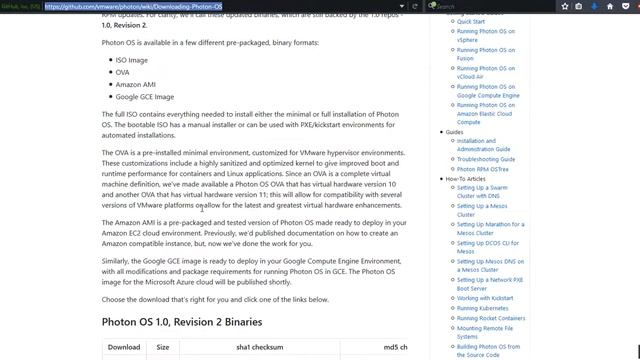Open Setting Up Mesos DNS on a Mesos Cluster

pyautogui.click(x=490, y=266)
